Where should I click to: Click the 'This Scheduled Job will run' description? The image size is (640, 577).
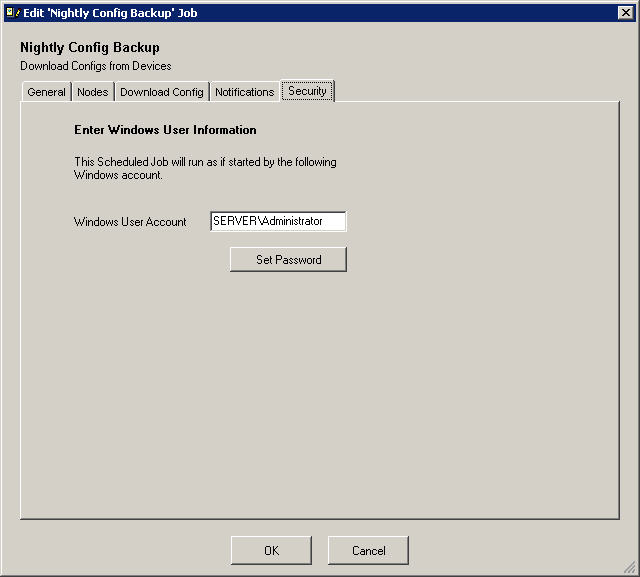205,168
